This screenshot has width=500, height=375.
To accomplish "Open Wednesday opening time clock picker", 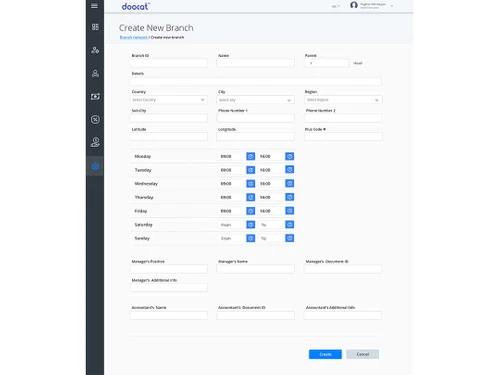I will 251,184.
